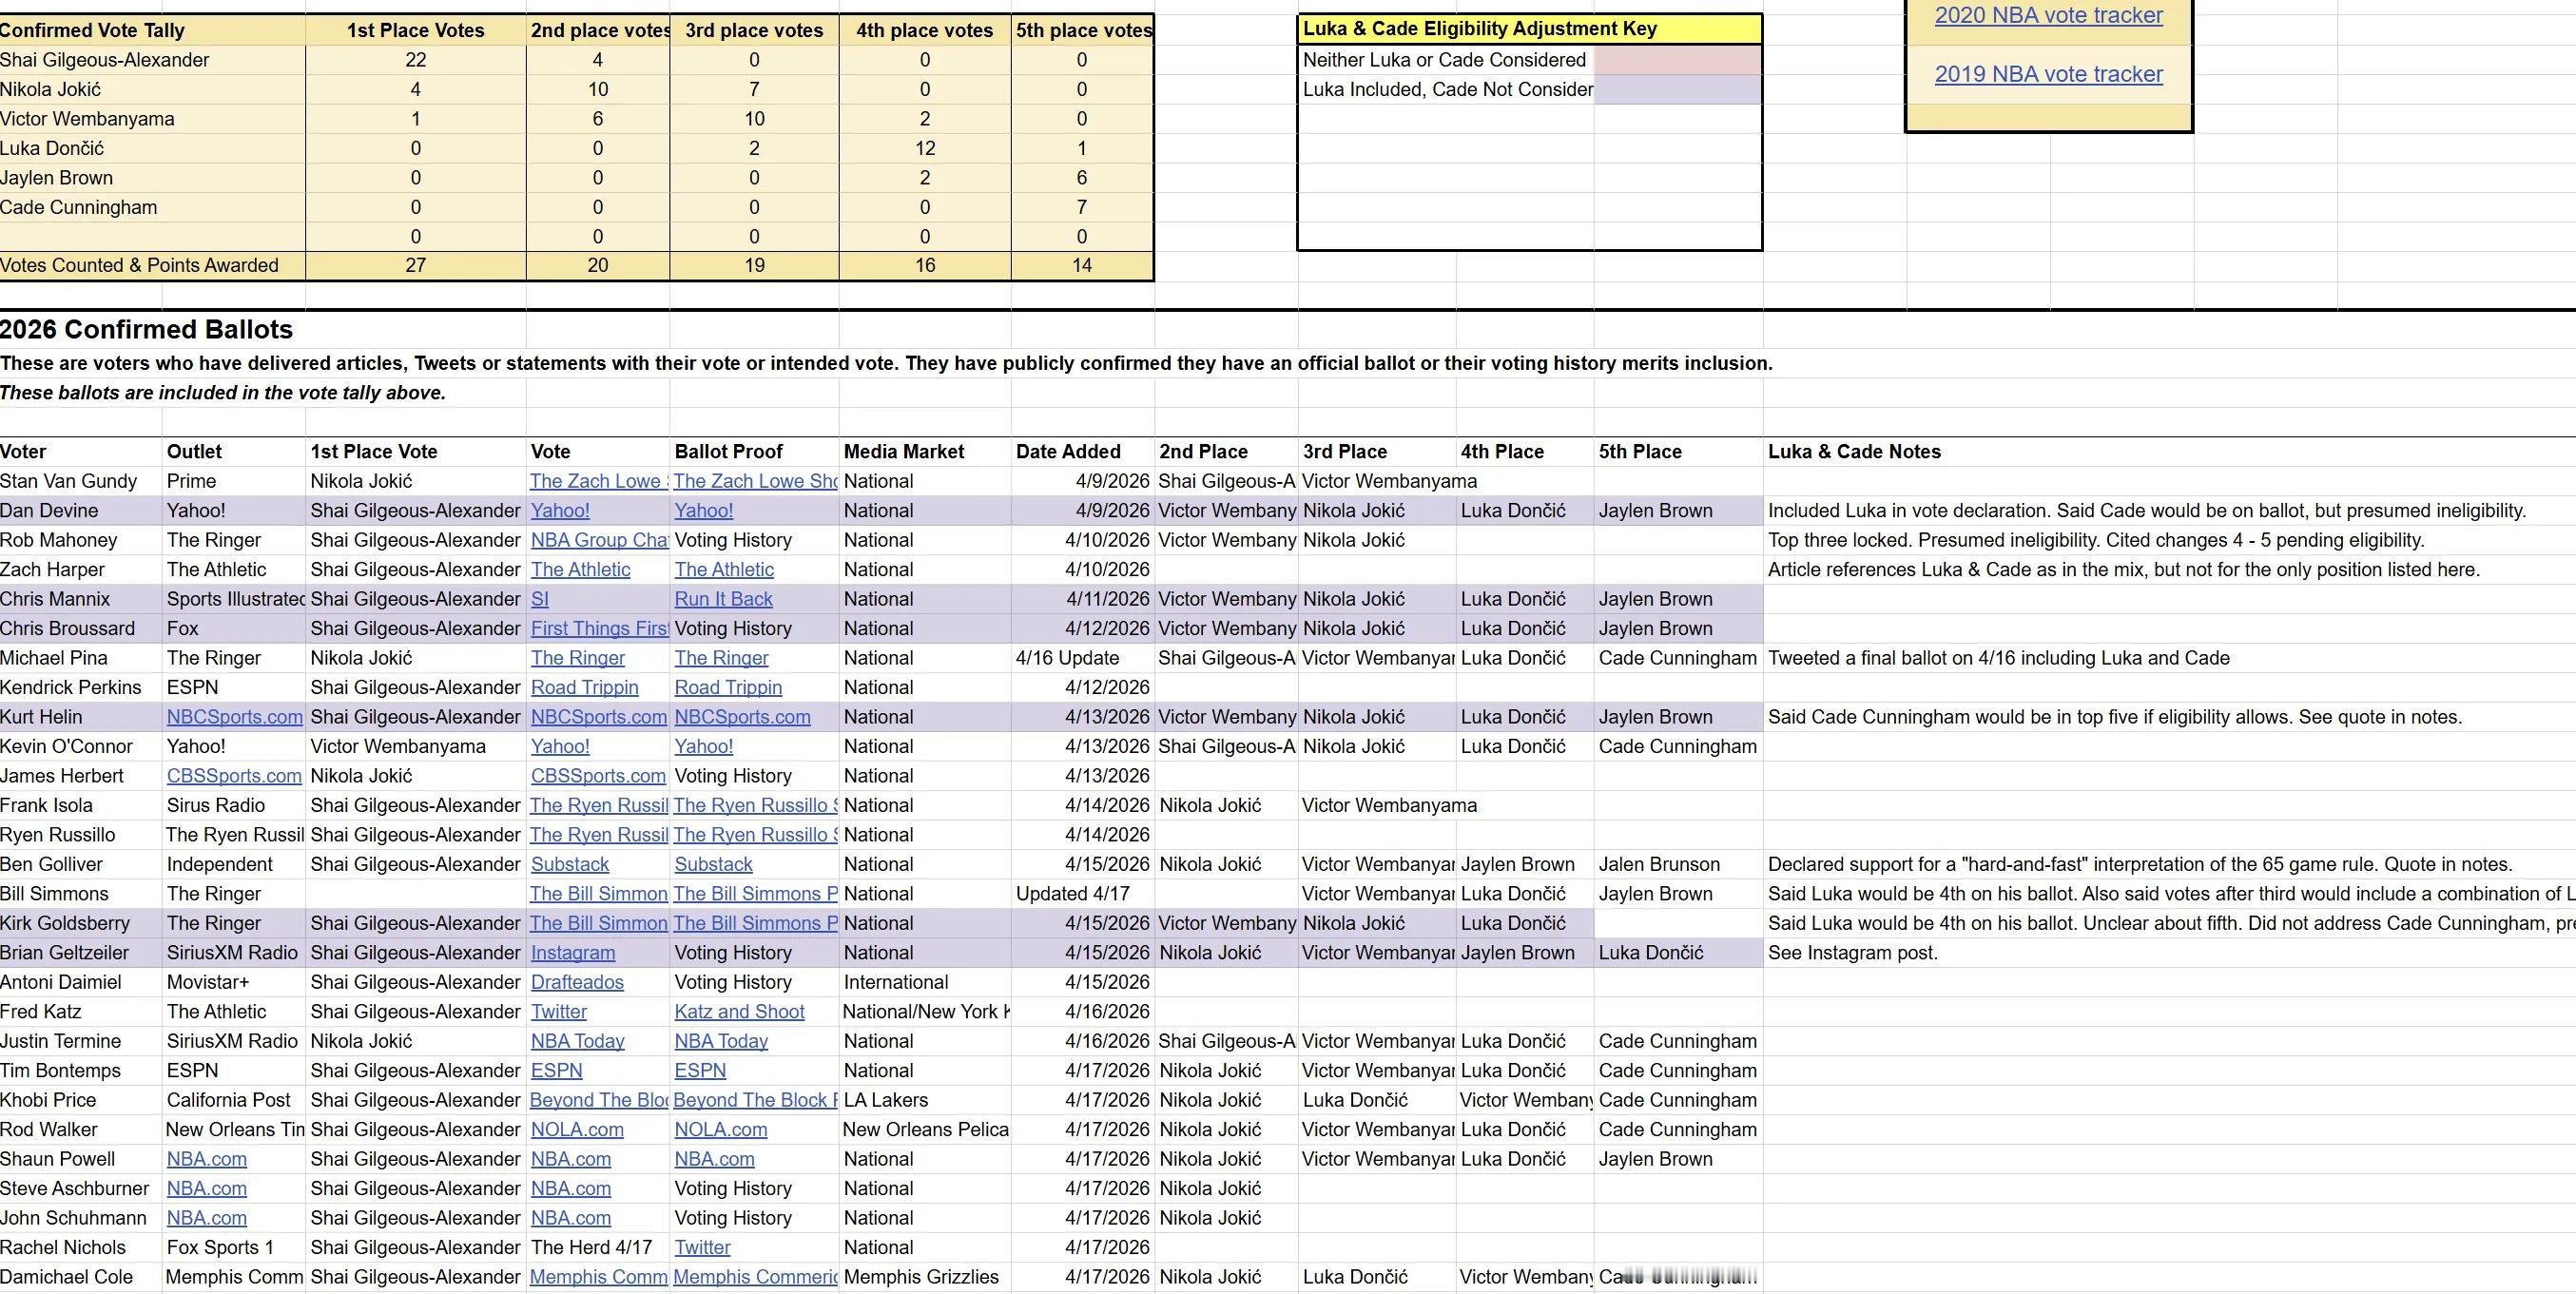Open the 2020 NBA vote tracker link
The height and width of the screenshot is (1294, 2576).
tap(2048, 15)
